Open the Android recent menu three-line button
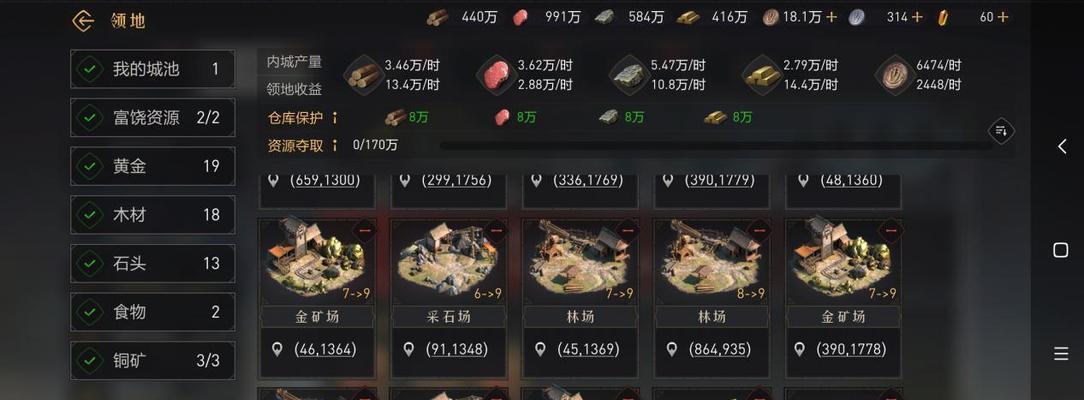1084x400 pixels. click(1061, 354)
